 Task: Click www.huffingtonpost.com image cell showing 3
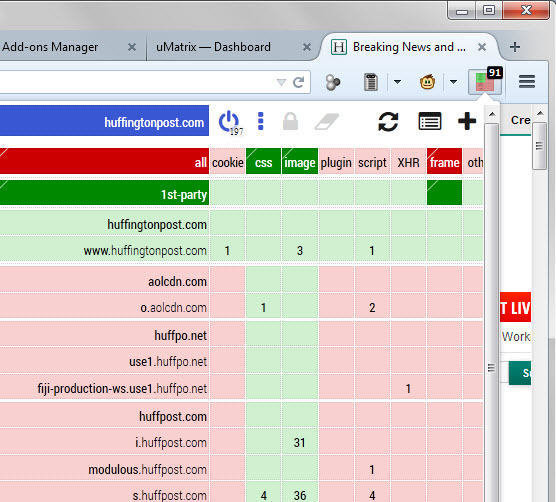click(x=300, y=249)
